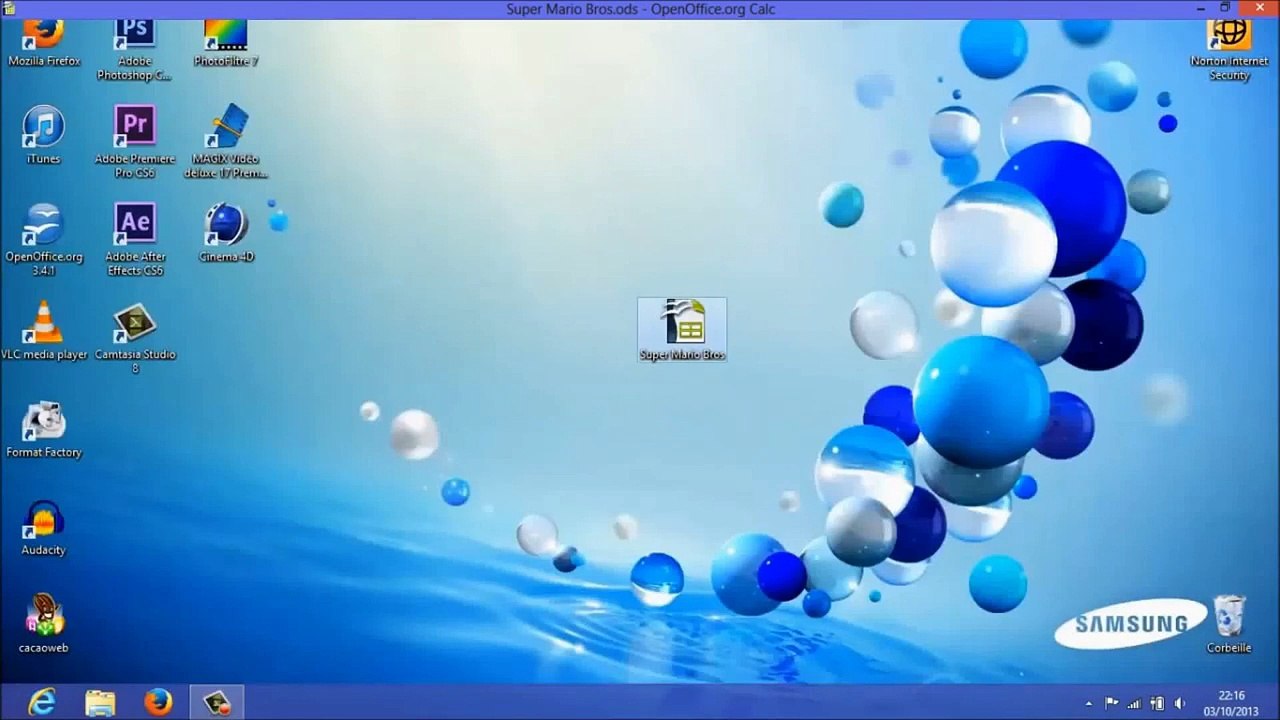Click the Adobe After Effects CS6 icon
Image resolution: width=1280 pixels, height=720 pixels.
pos(135,240)
